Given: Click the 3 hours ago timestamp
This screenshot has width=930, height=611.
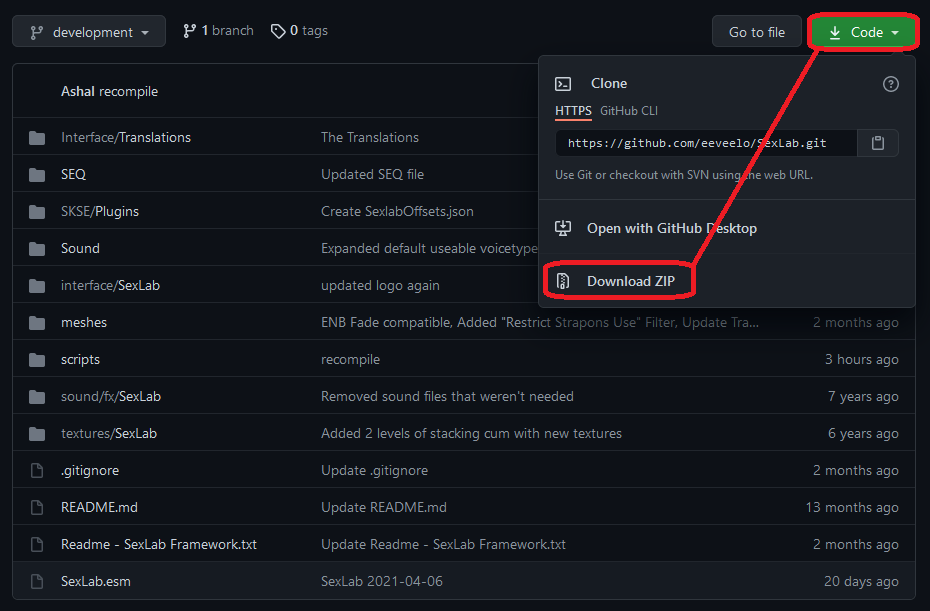Looking at the screenshot, I should click(x=861, y=359).
